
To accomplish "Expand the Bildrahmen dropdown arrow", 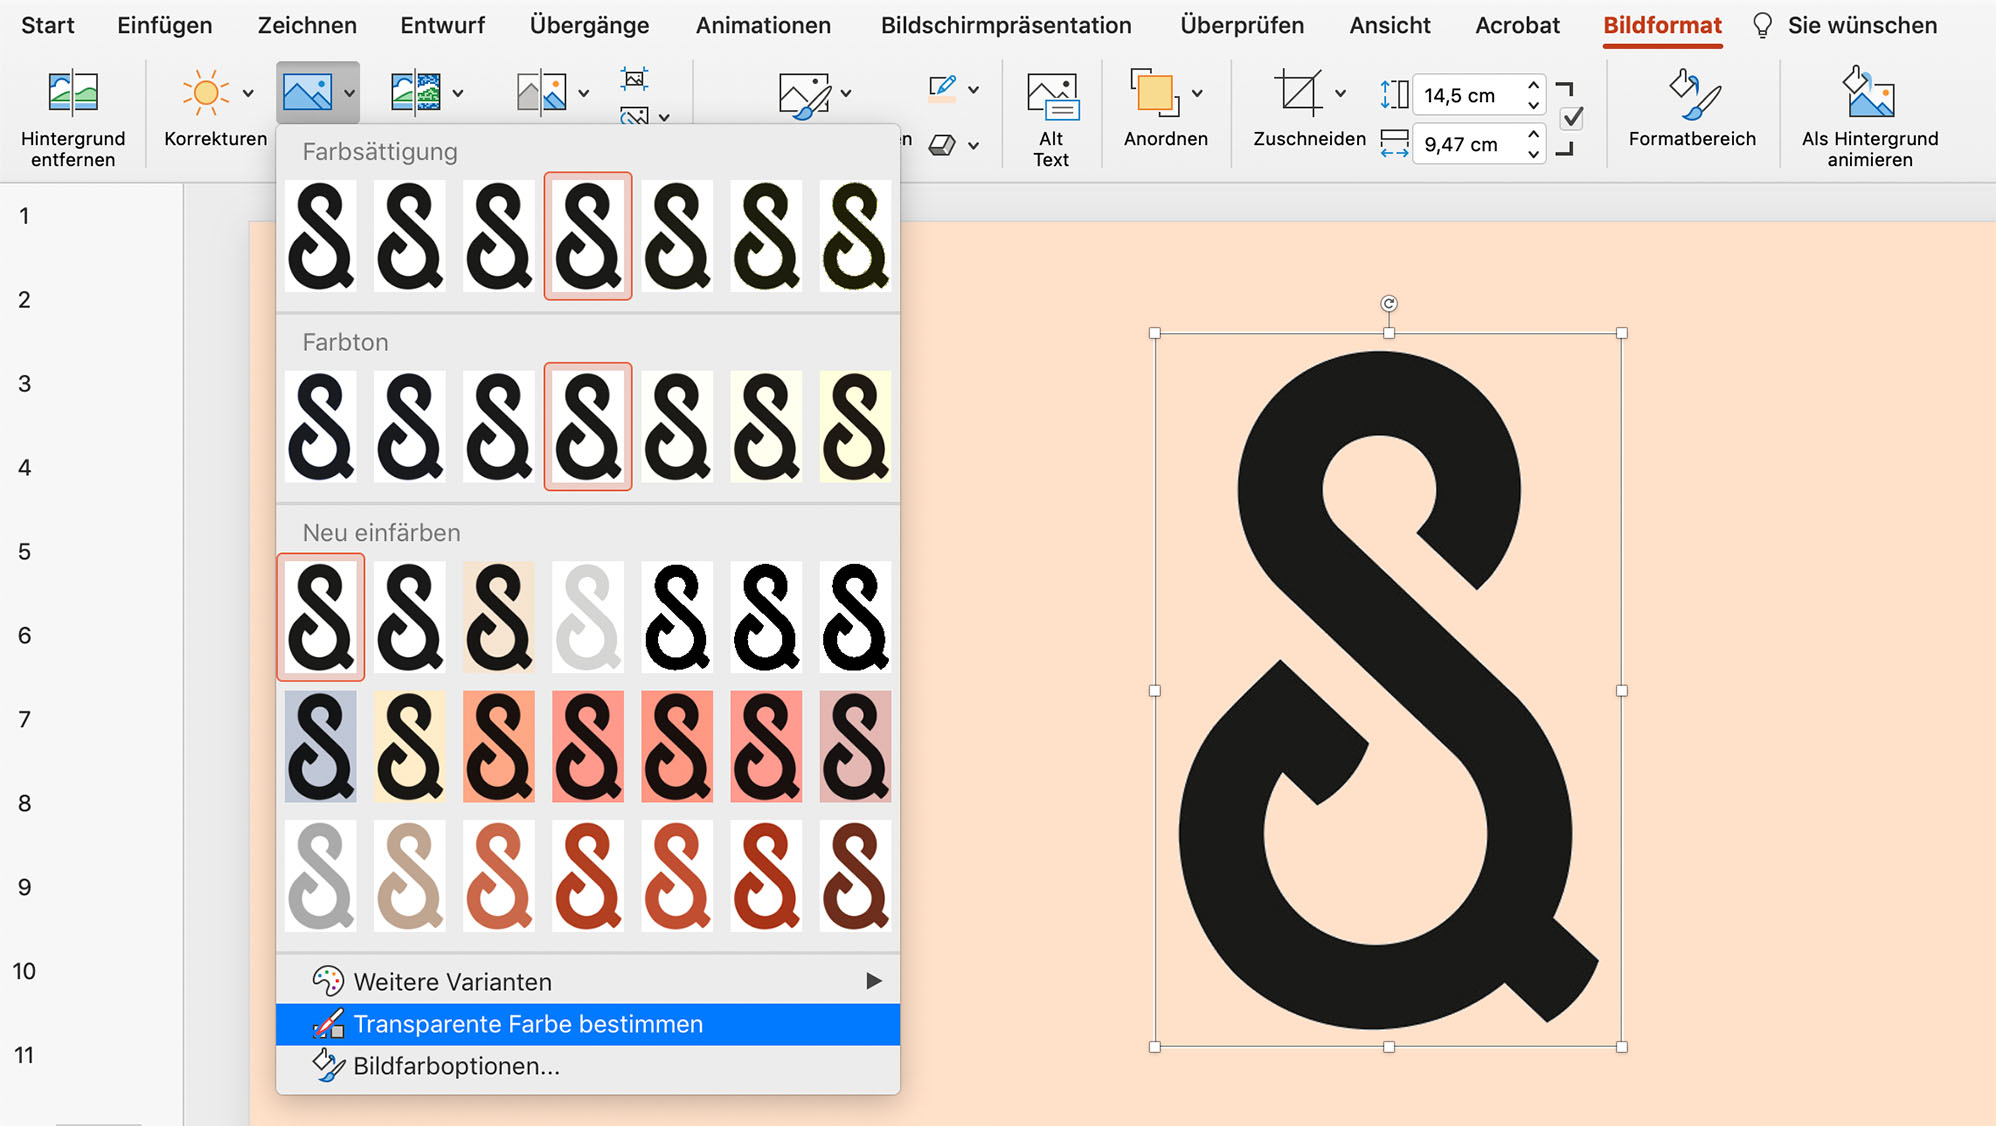I will (974, 89).
